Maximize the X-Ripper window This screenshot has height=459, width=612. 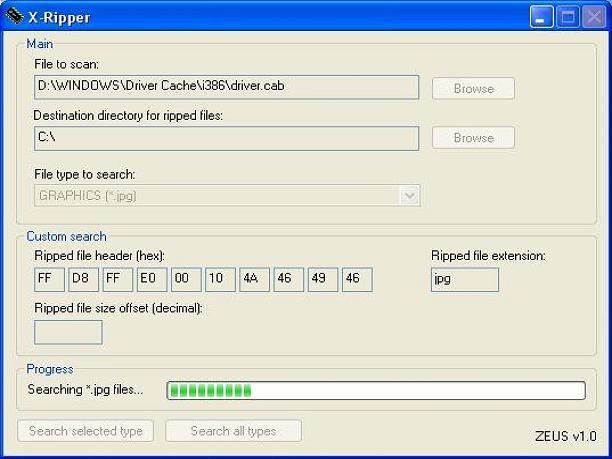pyautogui.click(x=568, y=17)
